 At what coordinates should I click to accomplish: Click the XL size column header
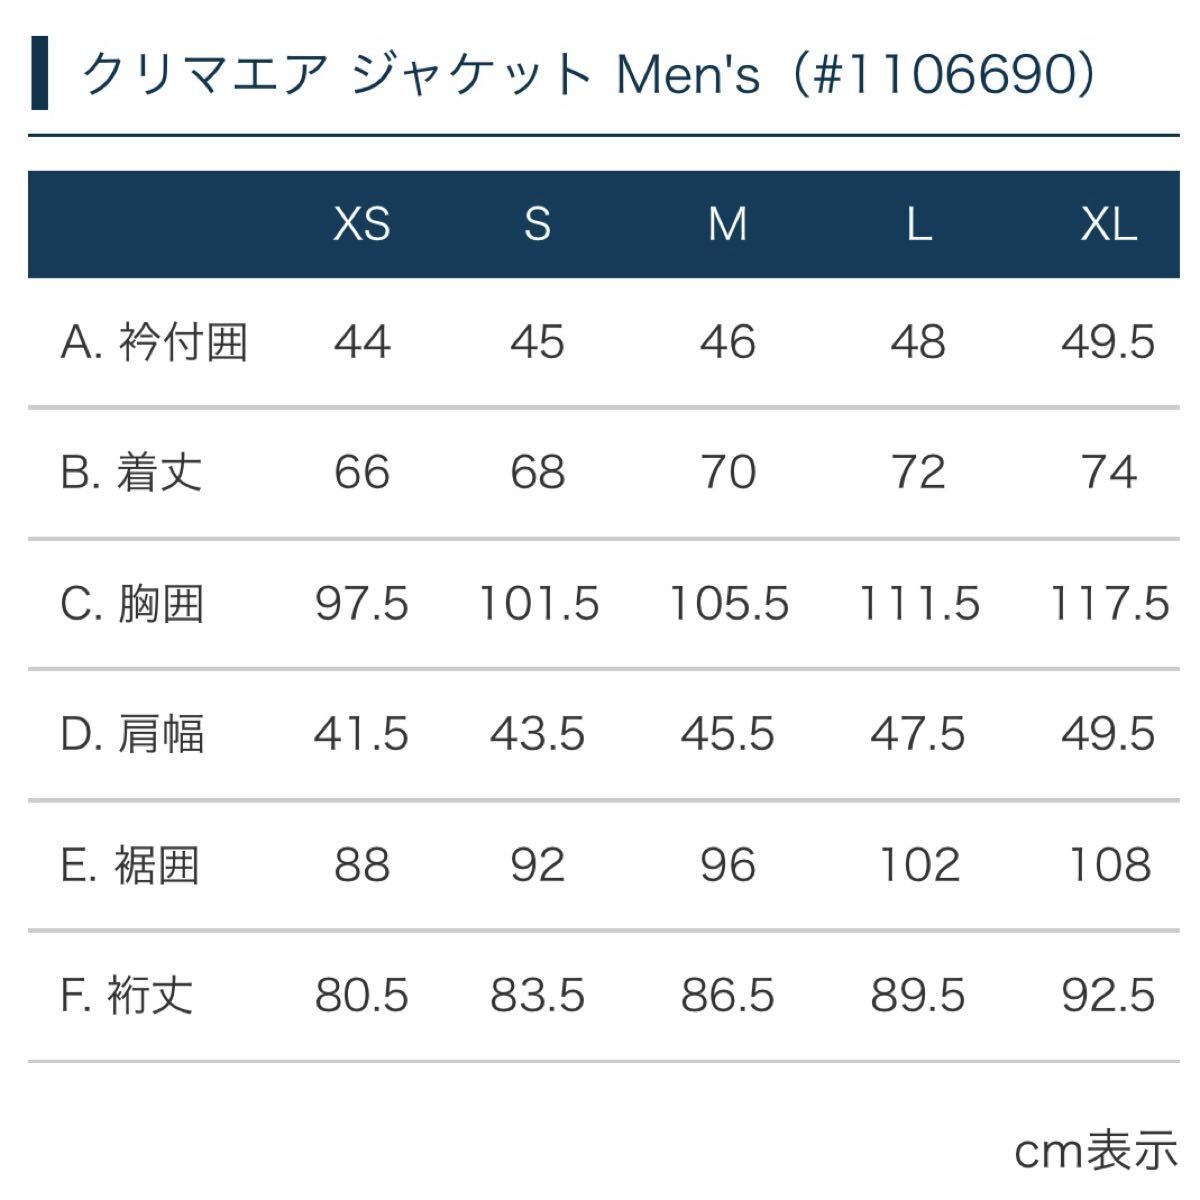(1108, 225)
